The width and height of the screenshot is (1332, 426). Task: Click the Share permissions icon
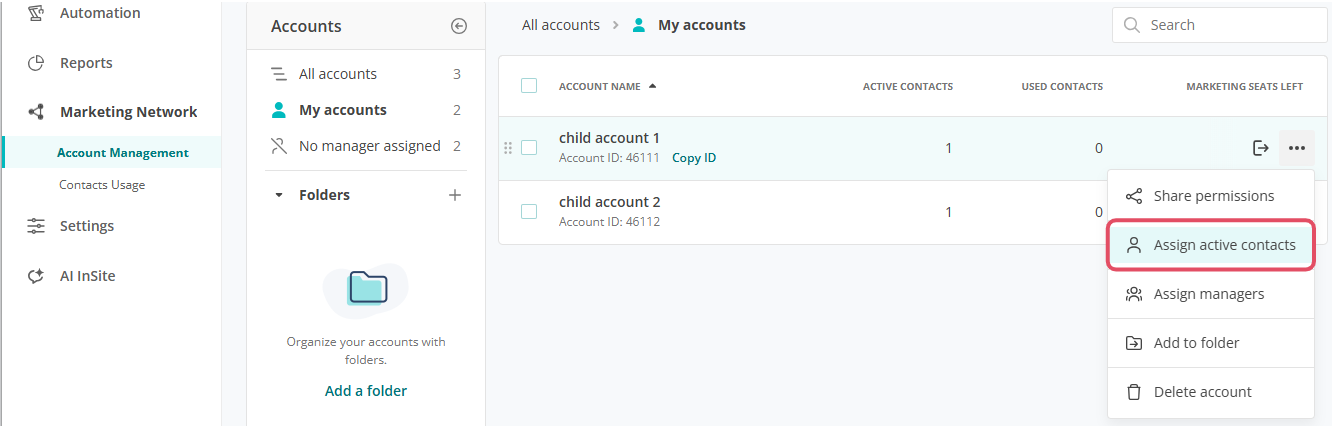[1134, 196]
